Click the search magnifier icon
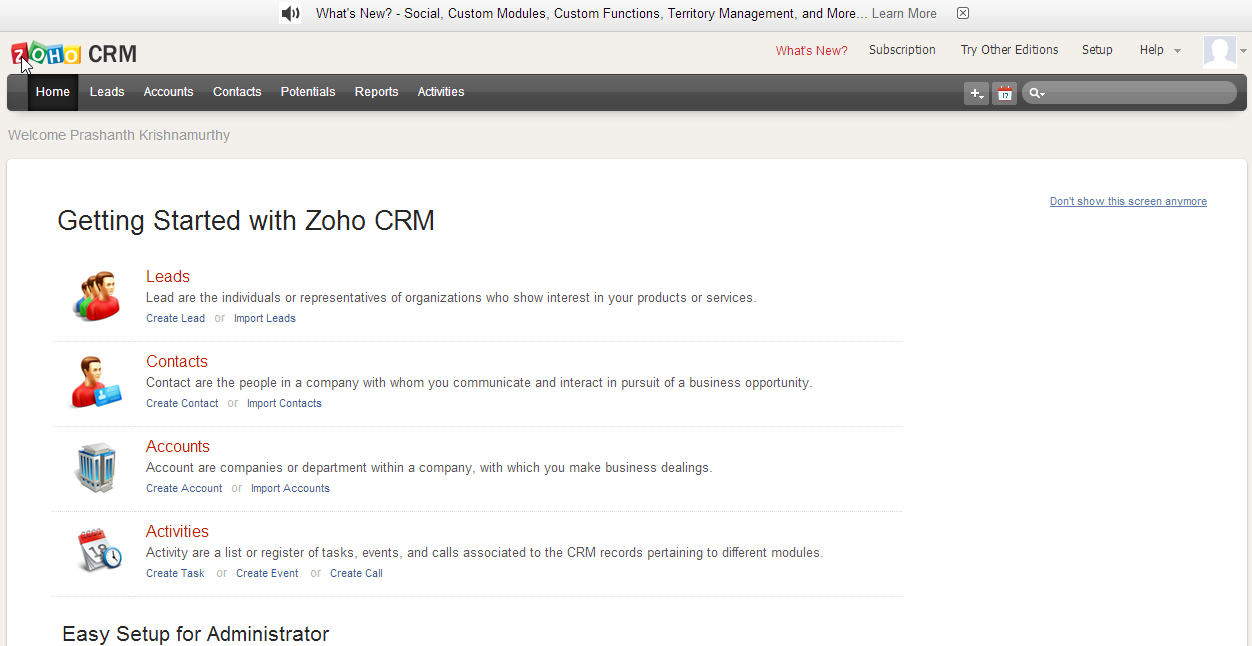 1035,93
